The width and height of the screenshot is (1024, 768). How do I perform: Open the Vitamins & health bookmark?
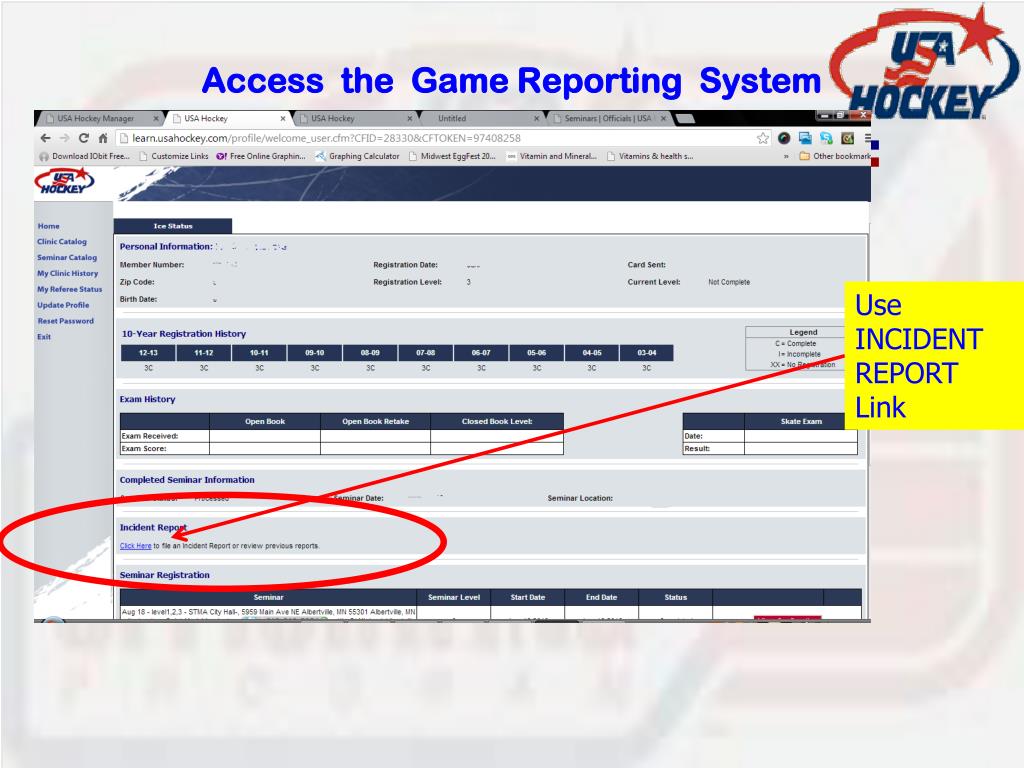650,156
